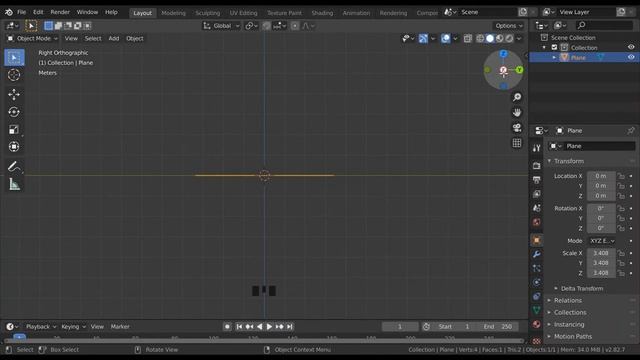
Task: Click the Y axis on navigation gizmo
Action: [519, 70]
